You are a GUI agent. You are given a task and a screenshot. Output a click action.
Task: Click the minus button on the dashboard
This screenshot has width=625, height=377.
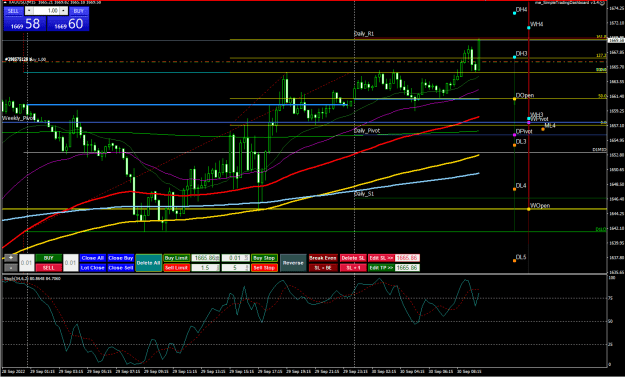point(11,268)
